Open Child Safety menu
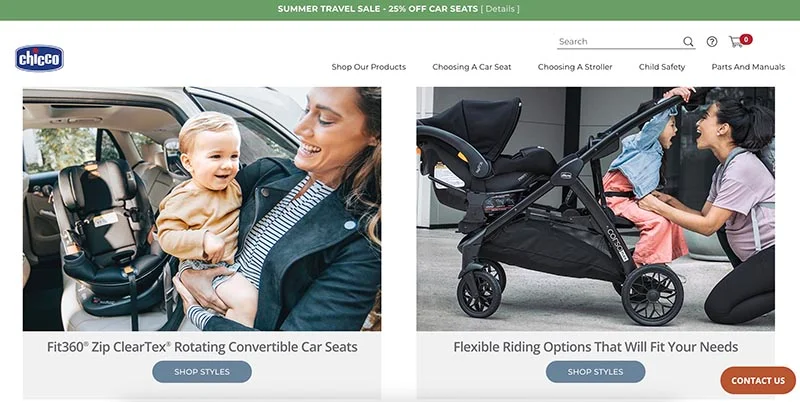Screen dimensions: 800x402 point(662,67)
